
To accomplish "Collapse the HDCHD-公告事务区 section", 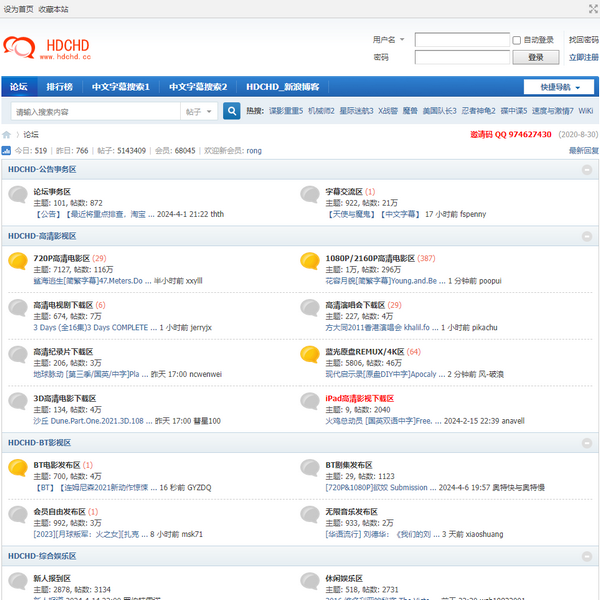I will point(587,170).
